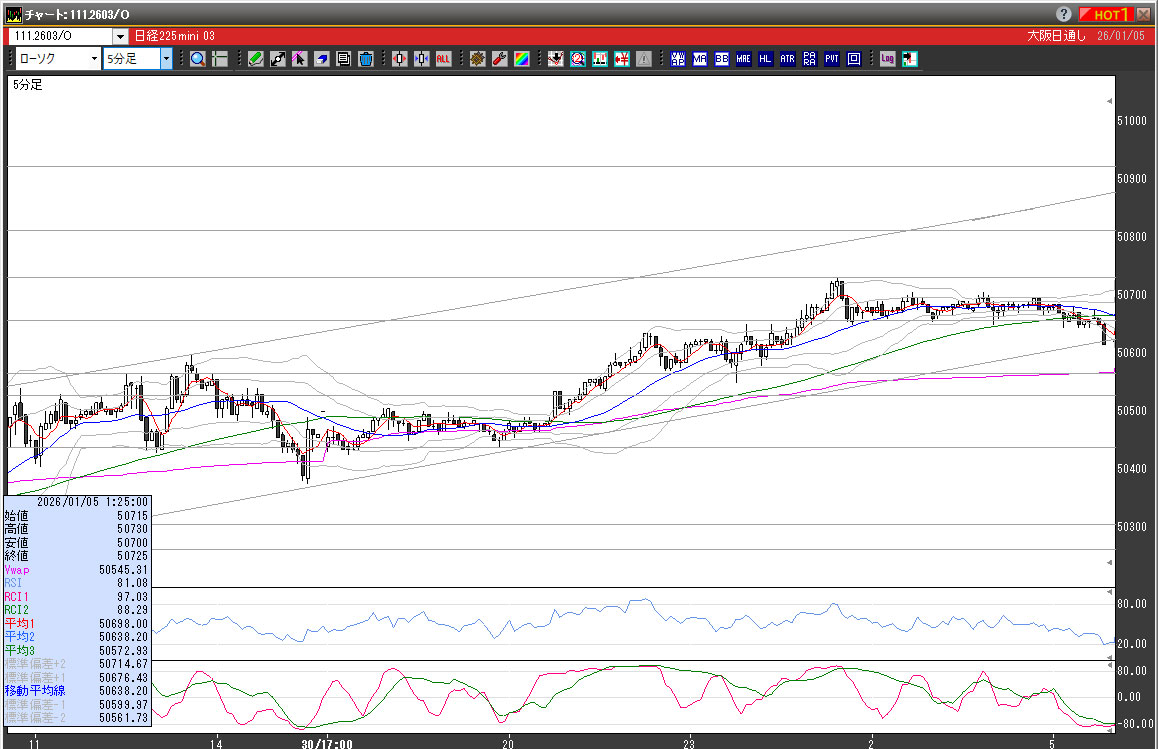The width and height of the screenshot is (1158, 749).
Task: Open help with the question mark button
Action: [x=1063, y=14]
